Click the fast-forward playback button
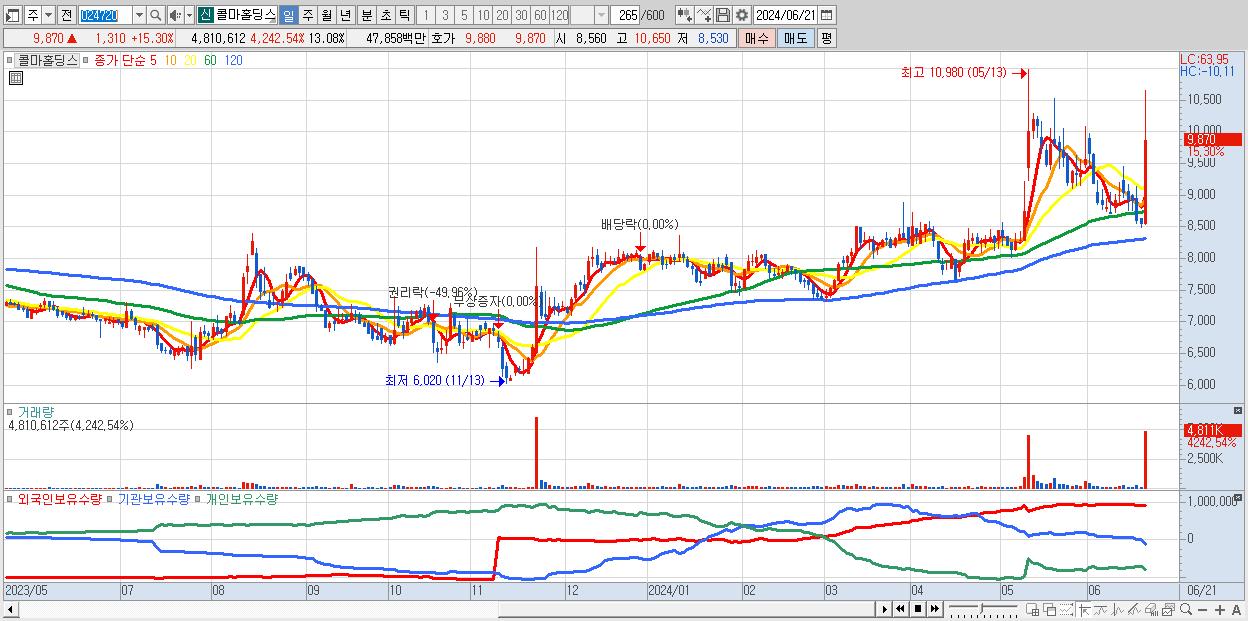Viewport: 1248px width, 621px height. 934,609
